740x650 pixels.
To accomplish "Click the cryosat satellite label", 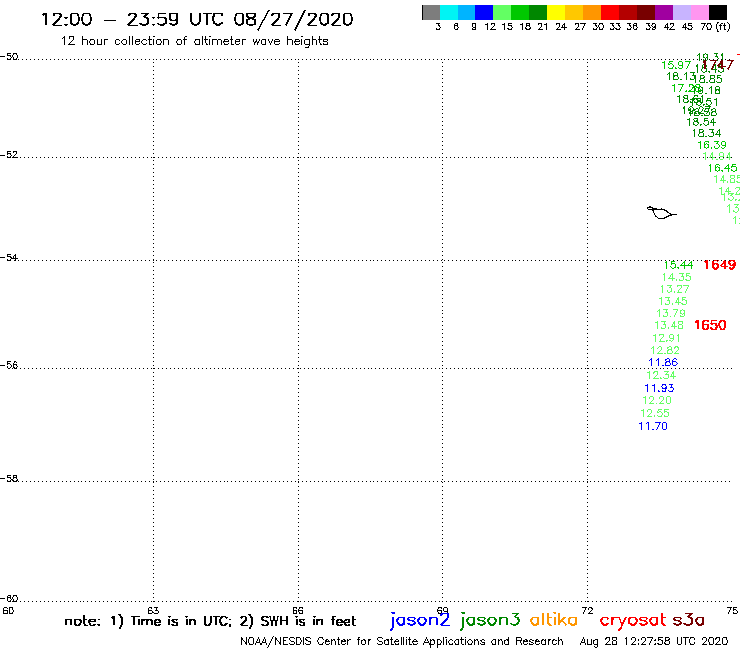I will point(633,621).
